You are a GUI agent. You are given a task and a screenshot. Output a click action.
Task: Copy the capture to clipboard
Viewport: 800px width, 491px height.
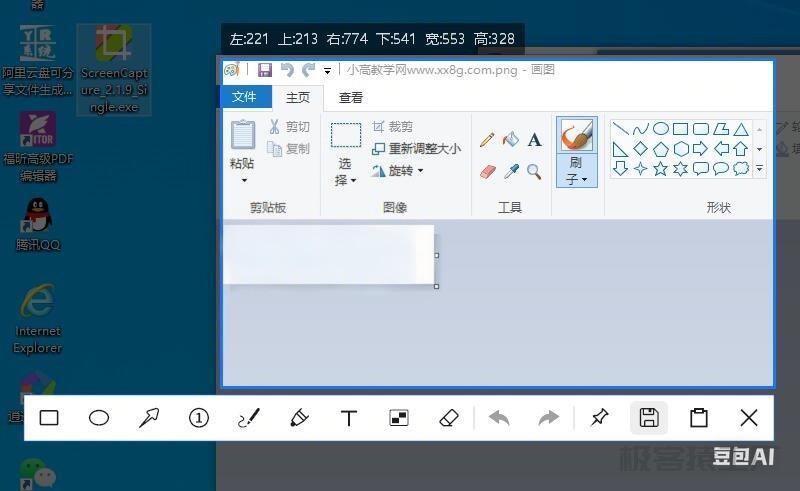[x=699, y=418]
